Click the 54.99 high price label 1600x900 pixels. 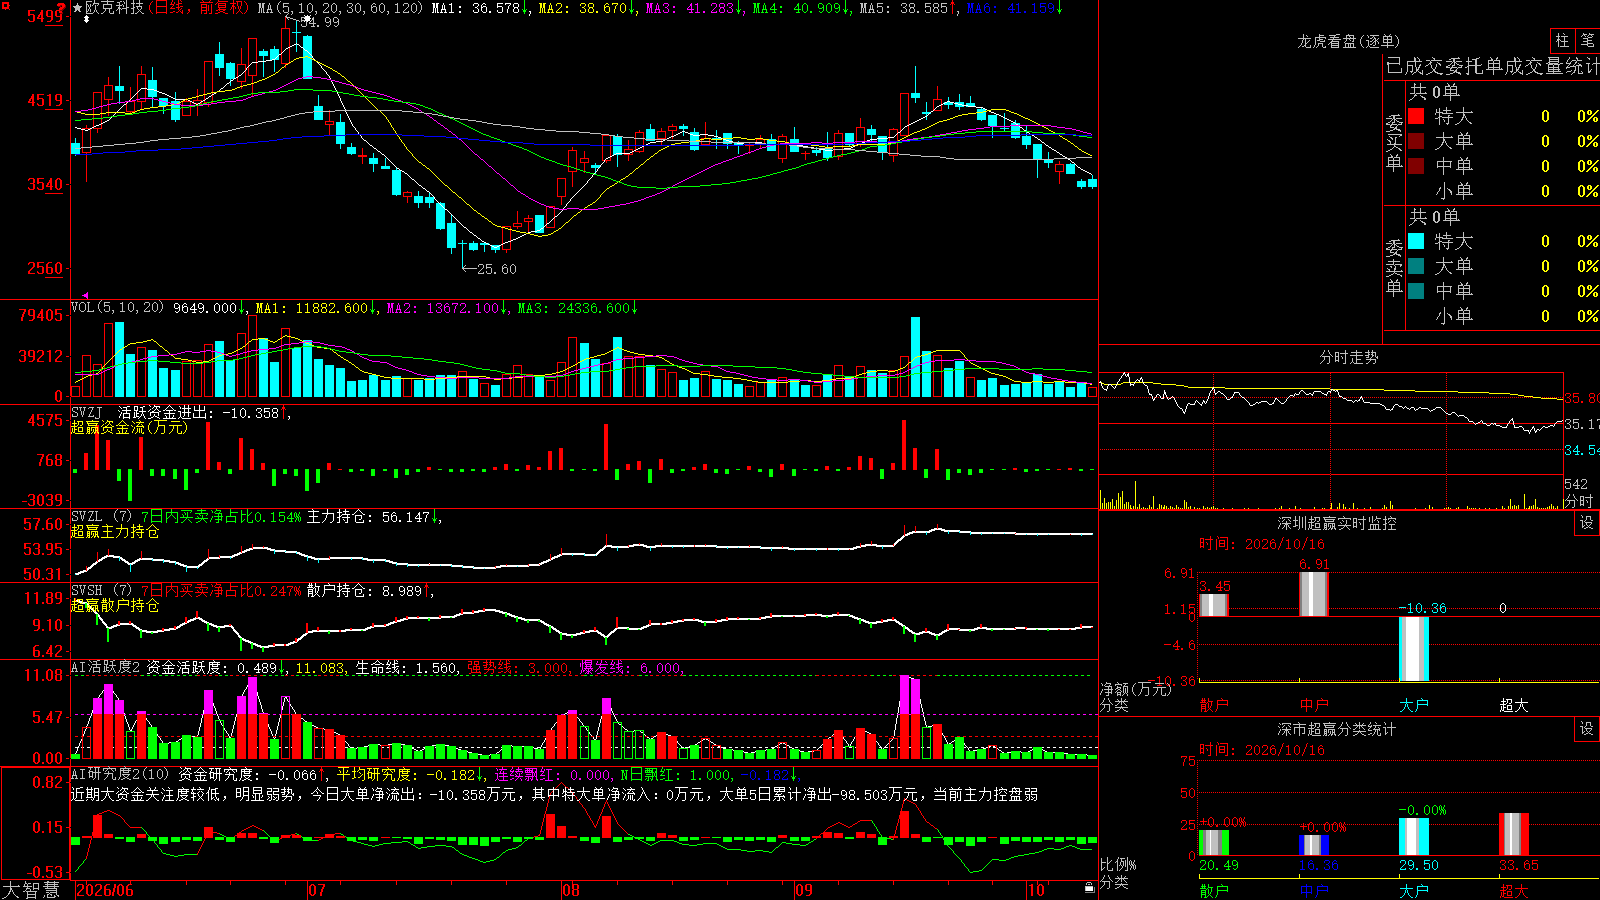(319, 22)
